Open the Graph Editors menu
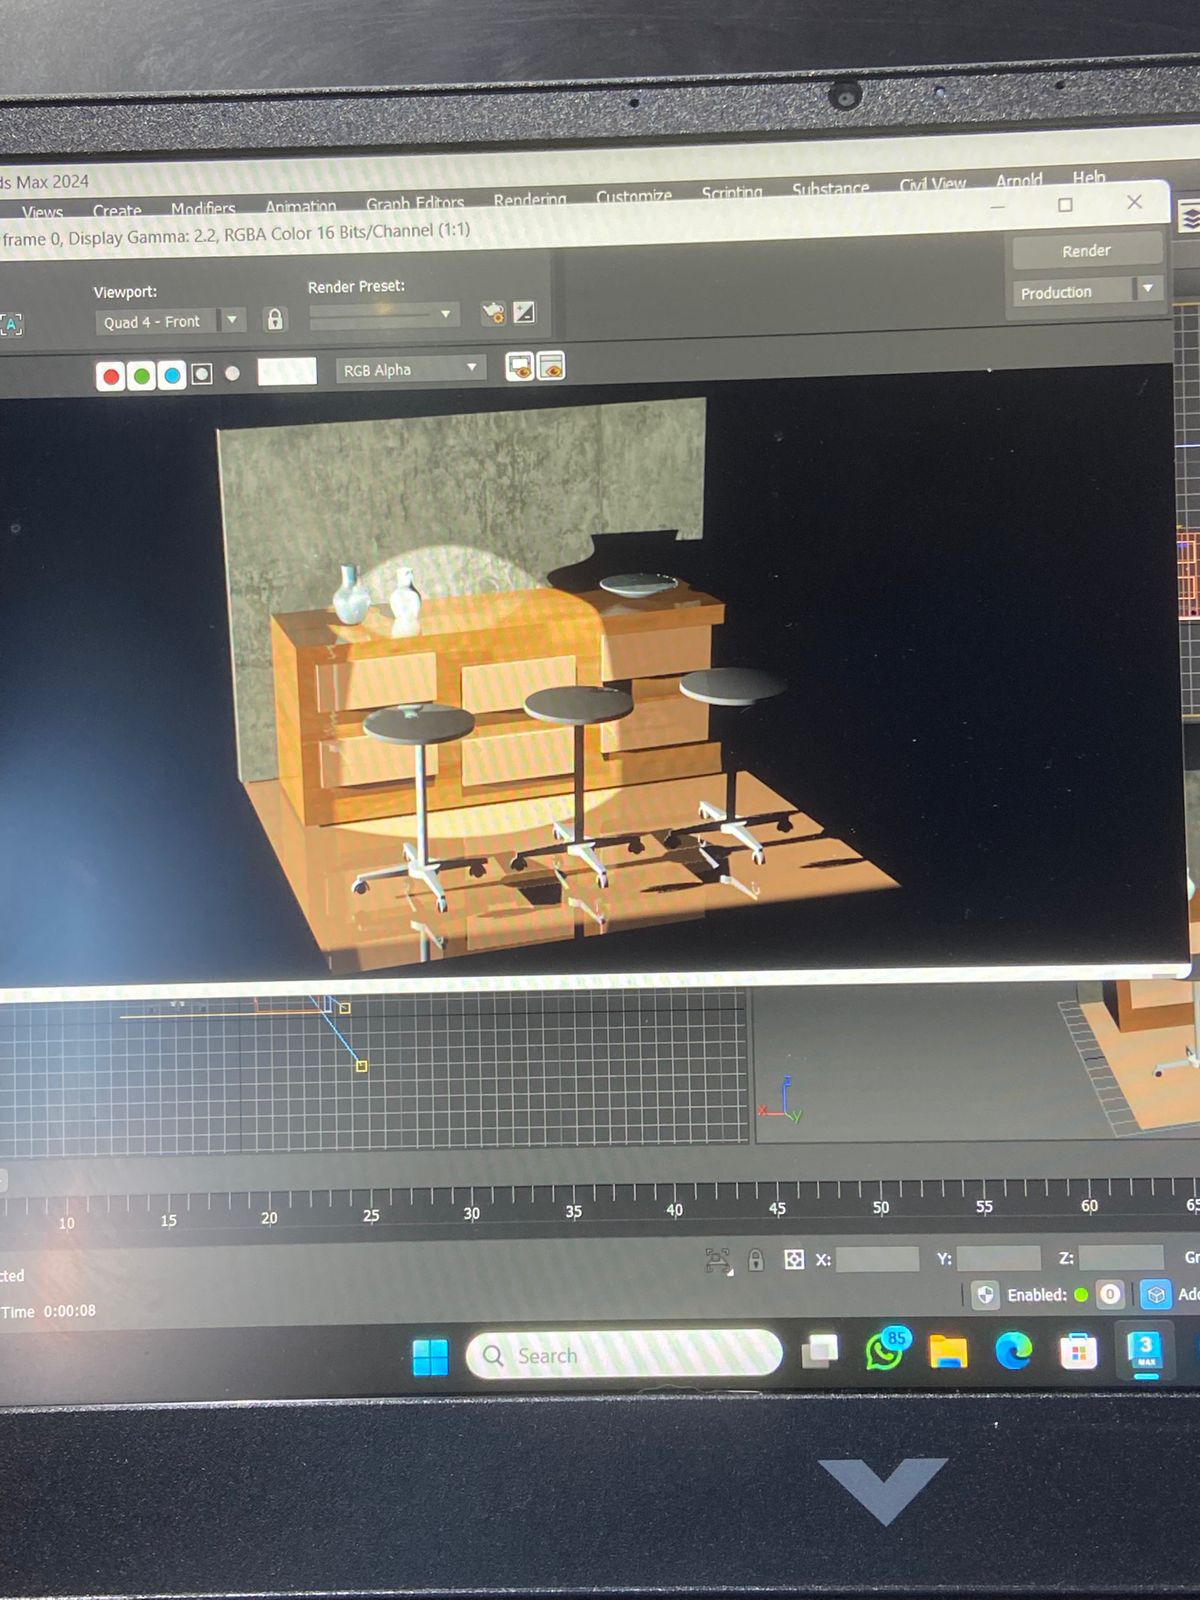 tap(415, 203)
